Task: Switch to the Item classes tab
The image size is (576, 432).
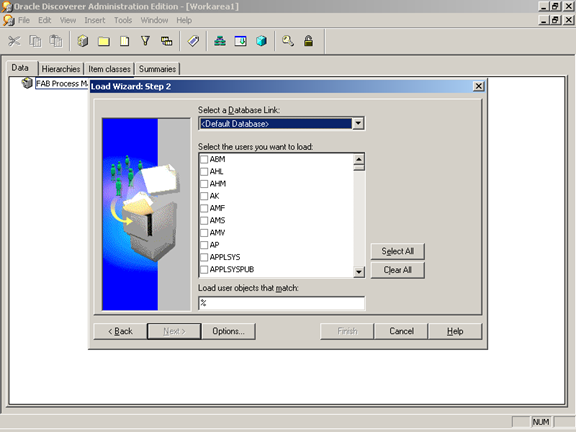Action: (109, 69)
